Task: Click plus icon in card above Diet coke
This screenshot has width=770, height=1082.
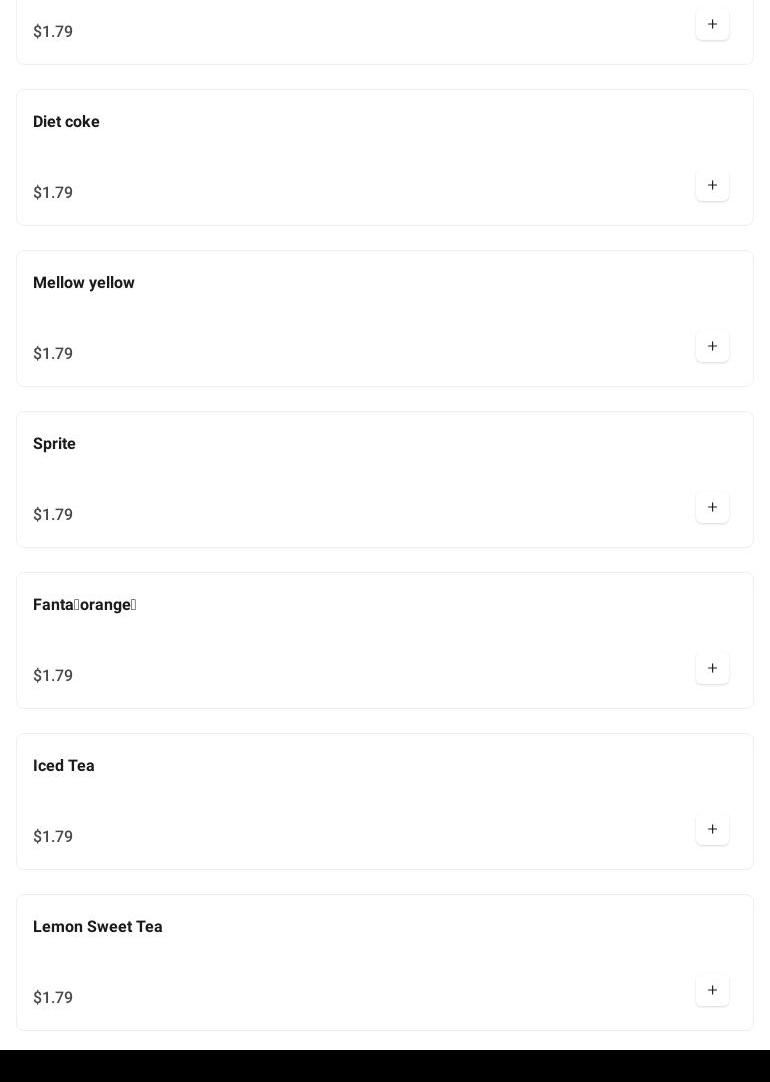Action: (712, 25)
